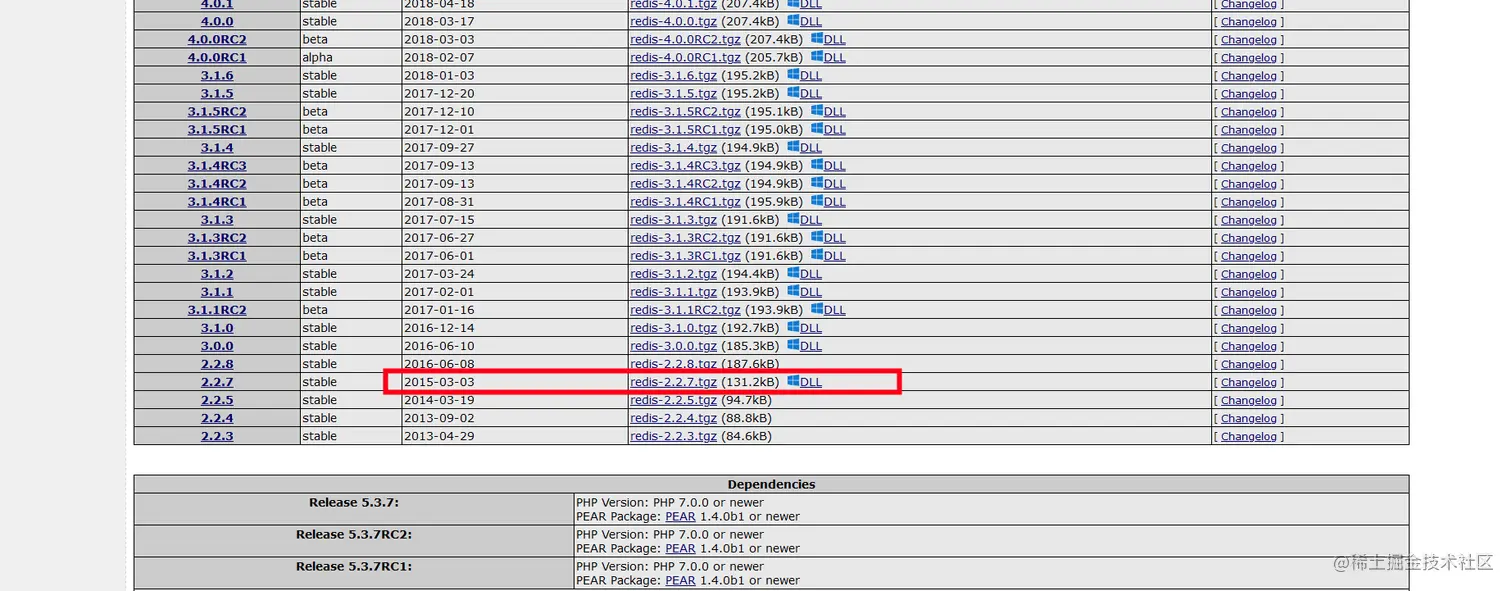Download redis-3.1.6.tgz
The width and height of the screenshot is (1512, 591).
[673, 75]
